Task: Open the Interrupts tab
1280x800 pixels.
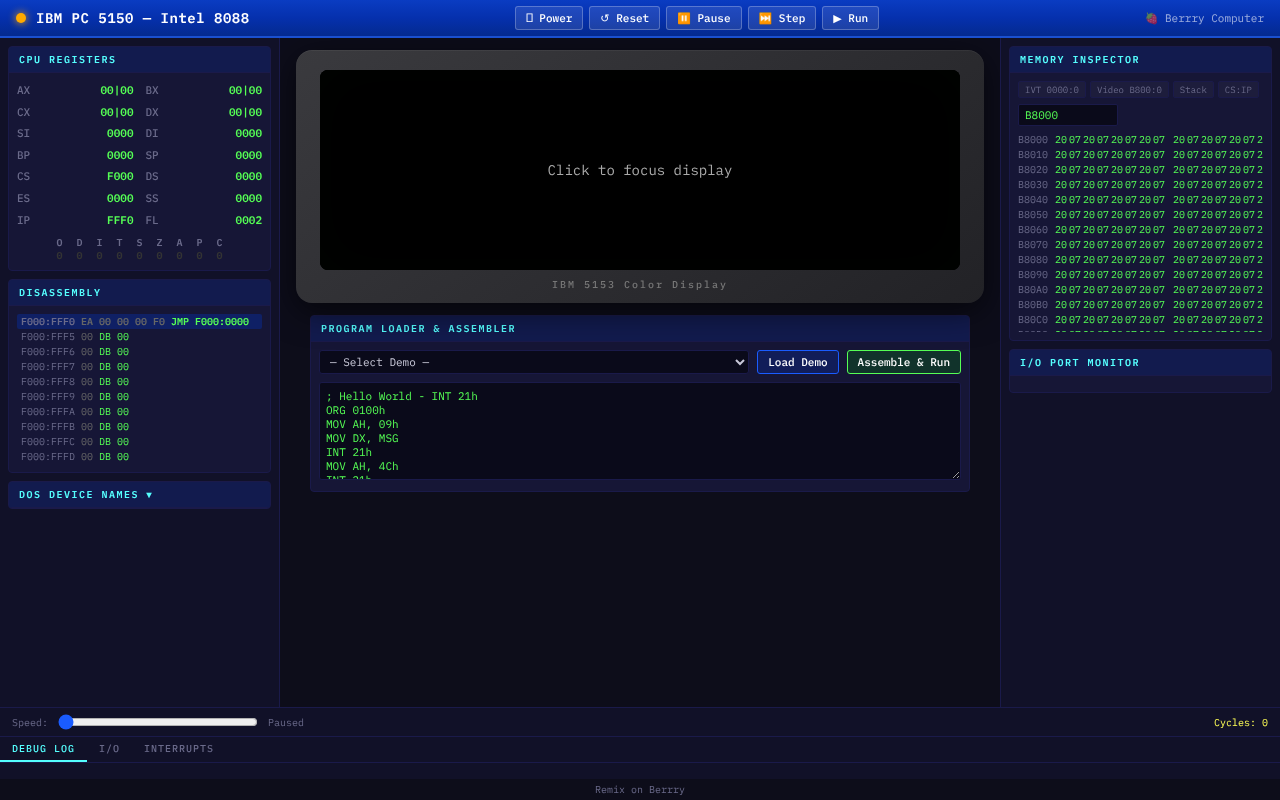Action: 178,749
